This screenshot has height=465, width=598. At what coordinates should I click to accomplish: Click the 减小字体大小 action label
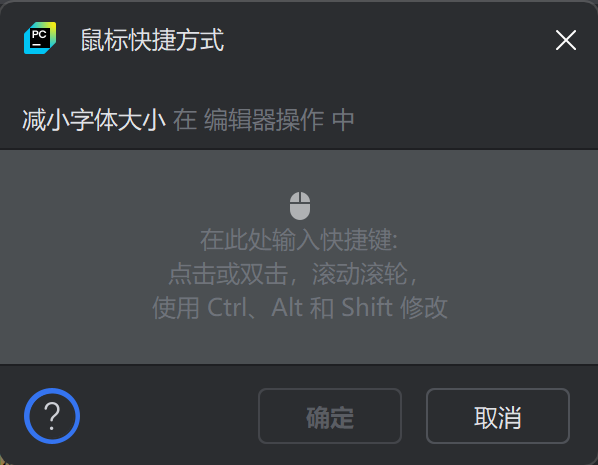94,120
